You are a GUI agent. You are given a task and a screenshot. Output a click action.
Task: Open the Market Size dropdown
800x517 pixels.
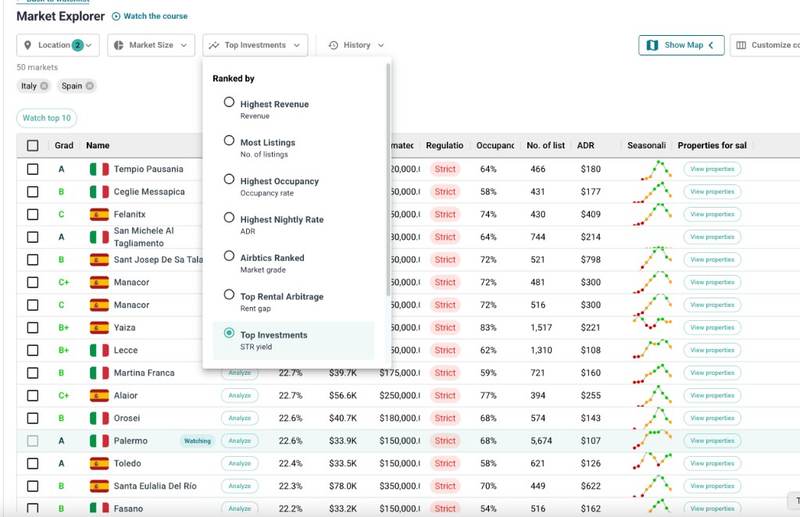pos(151,45)
